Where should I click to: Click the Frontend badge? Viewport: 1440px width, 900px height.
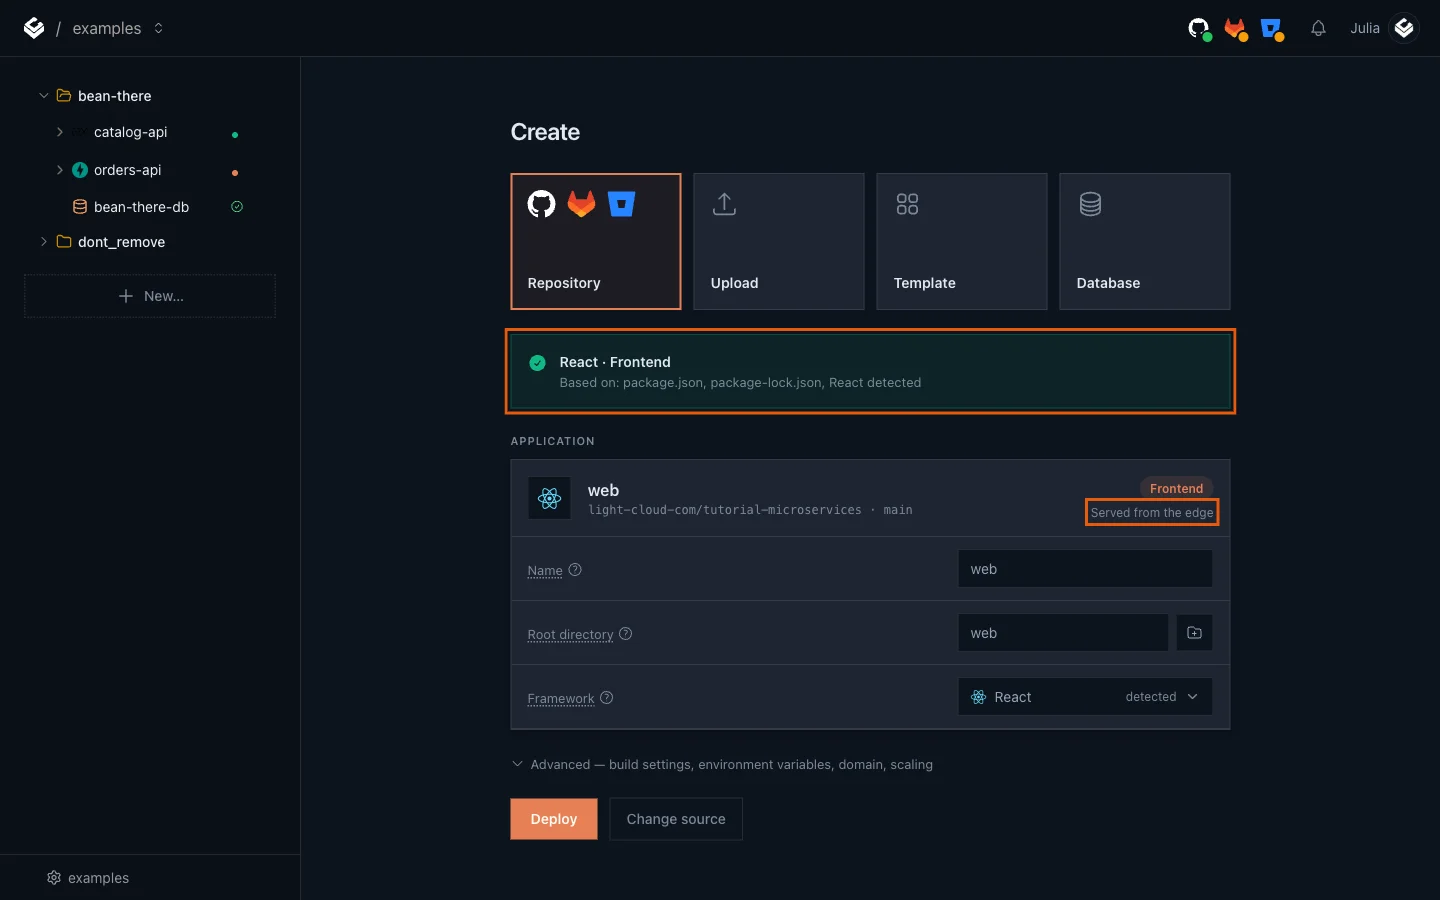click(1176, 488)
